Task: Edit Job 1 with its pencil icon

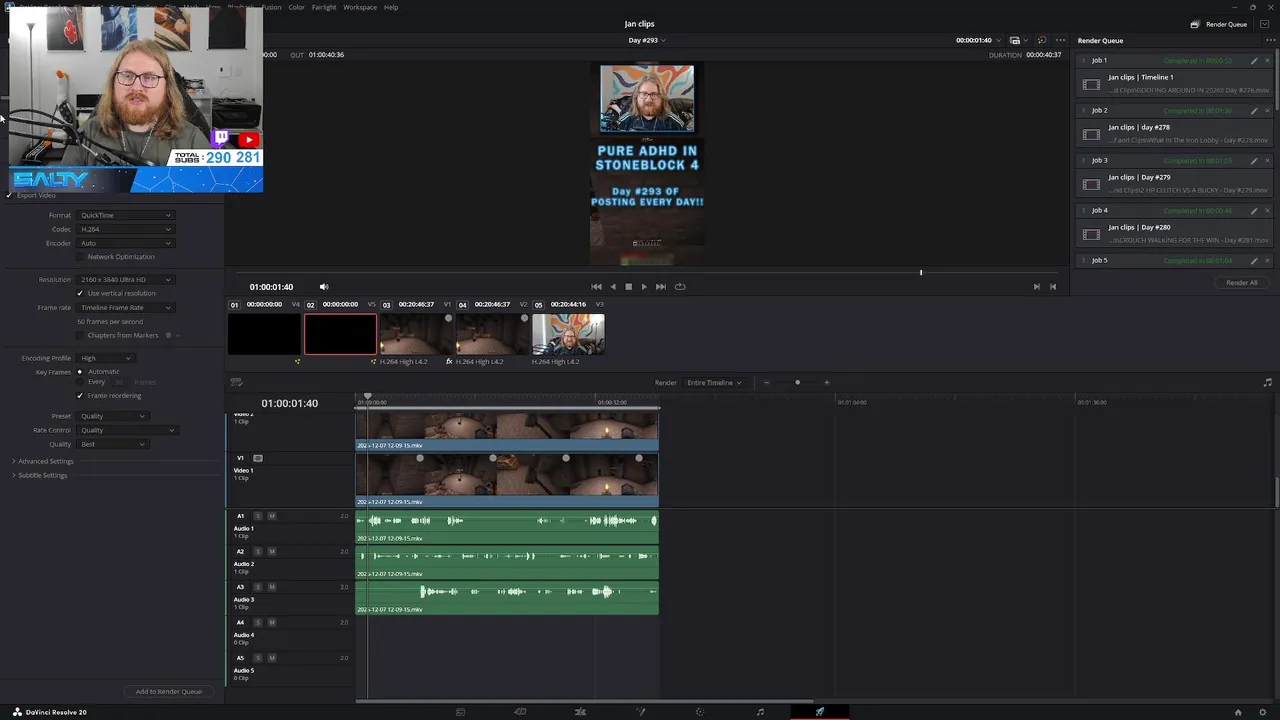Action: point(1254,60)
